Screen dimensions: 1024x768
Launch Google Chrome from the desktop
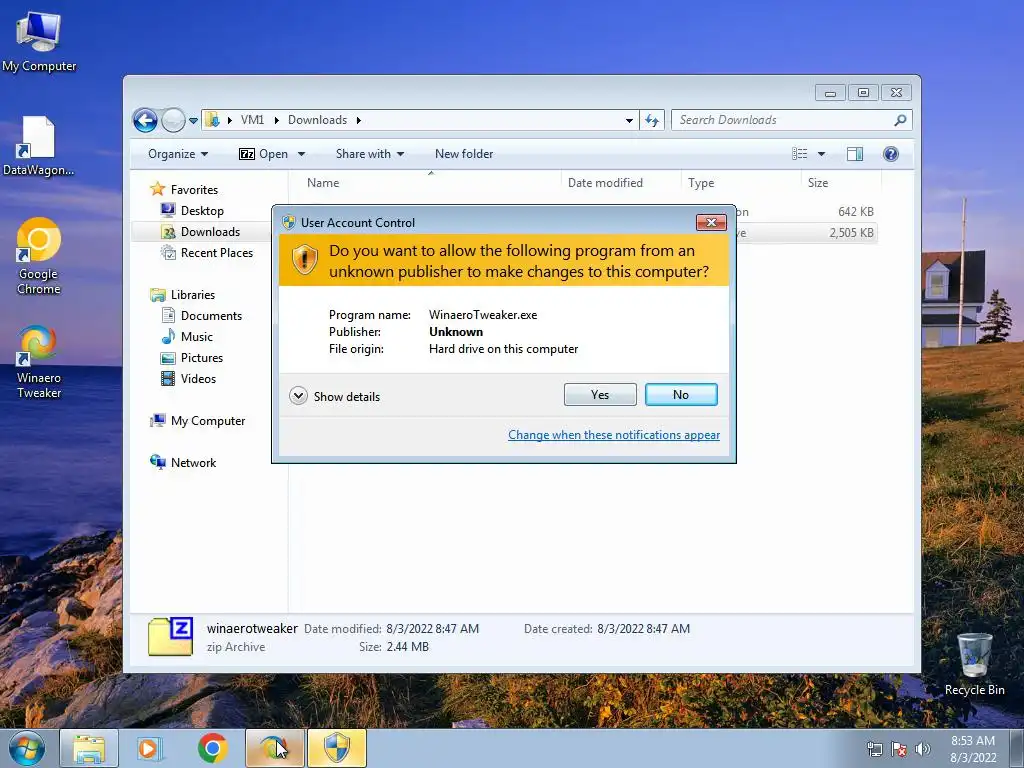coord(39,256)
